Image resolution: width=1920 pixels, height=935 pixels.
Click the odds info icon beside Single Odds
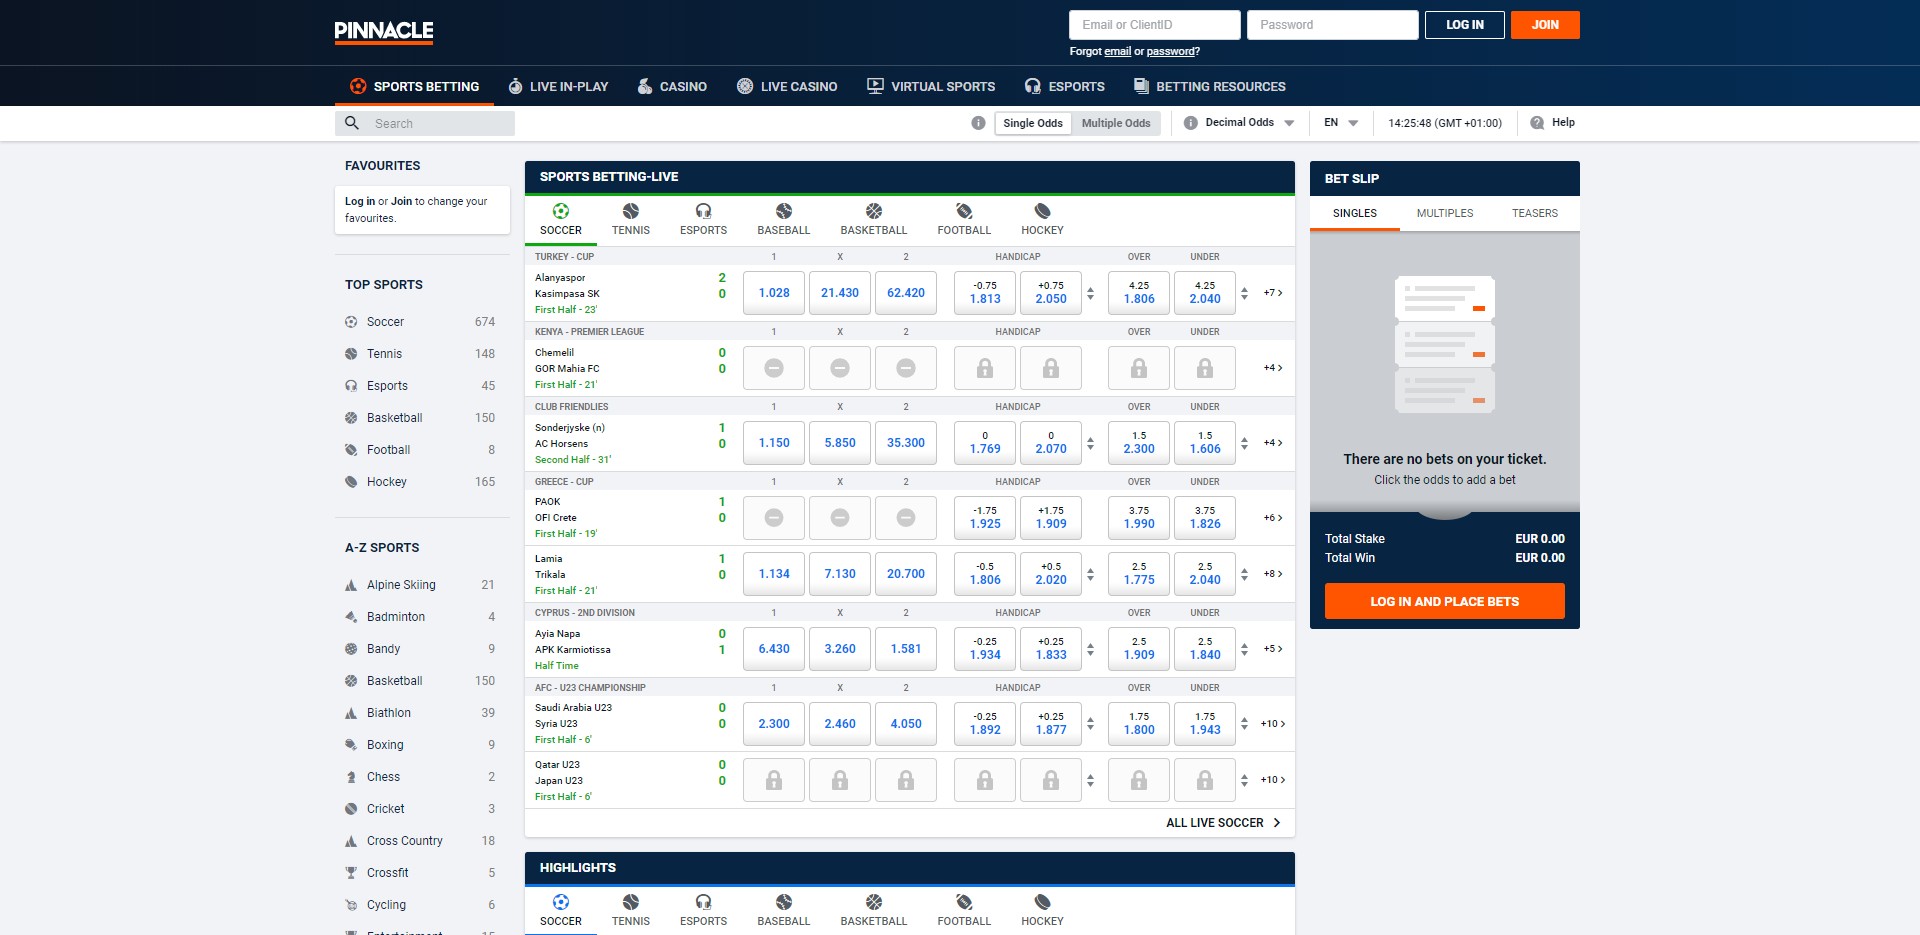(x=978, y=123)
